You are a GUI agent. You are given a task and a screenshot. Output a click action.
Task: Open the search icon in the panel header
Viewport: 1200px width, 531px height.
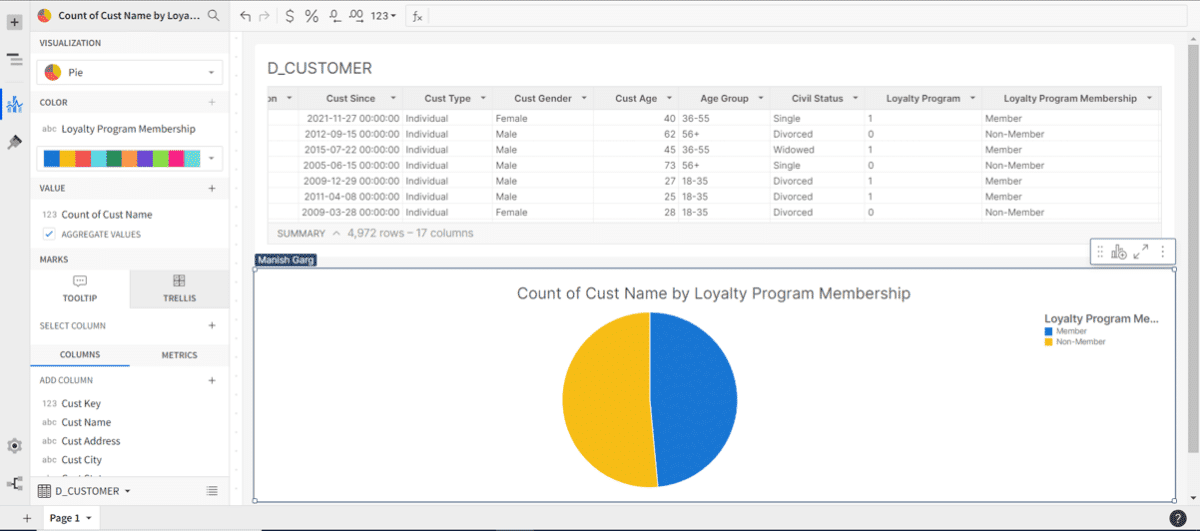point(213,16)
